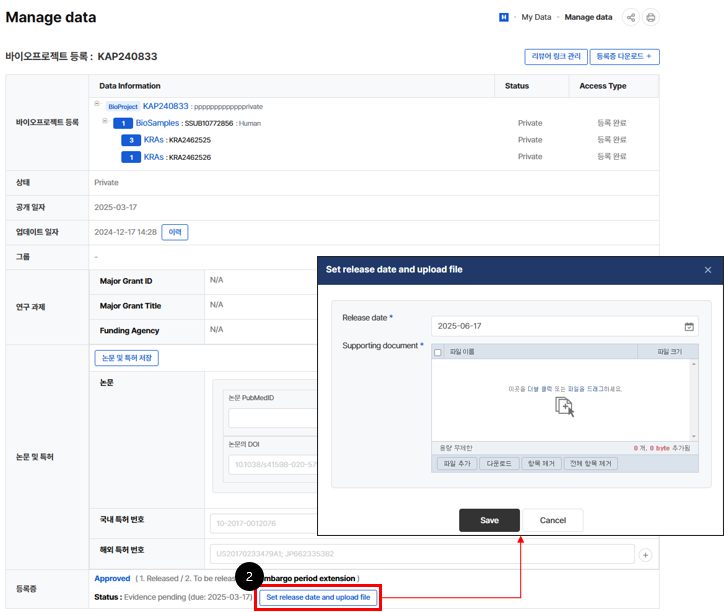Click the BioSamples count badge

[123, 123]
